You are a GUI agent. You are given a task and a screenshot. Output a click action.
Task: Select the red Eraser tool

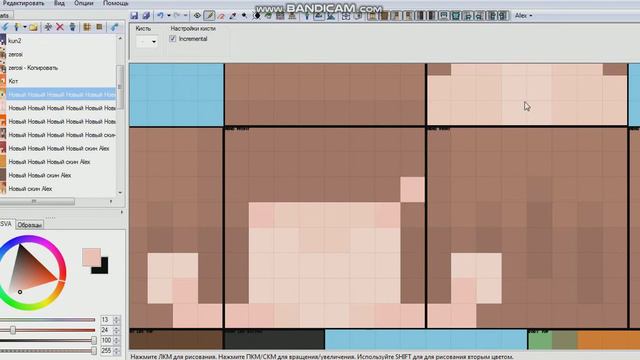(221, 16)
